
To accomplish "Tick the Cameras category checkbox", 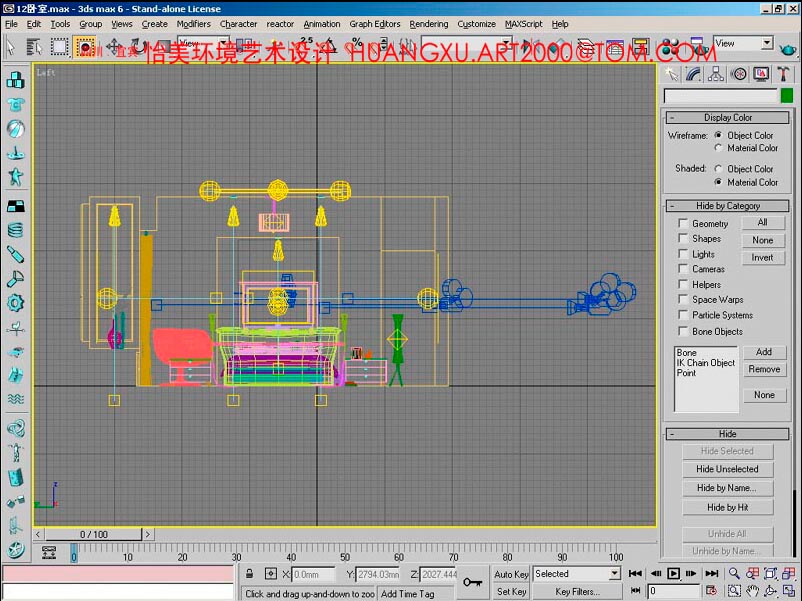I will click(x=682, y=268).
